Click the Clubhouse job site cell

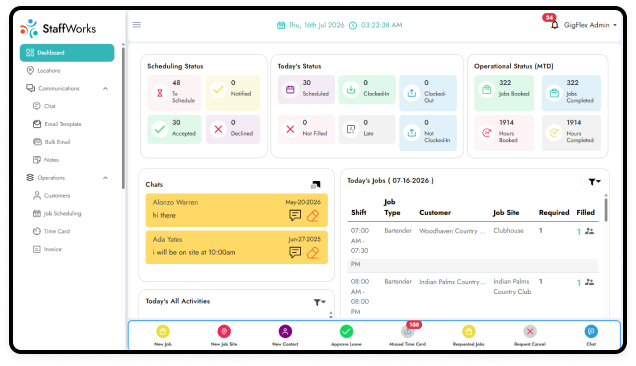click(x=508, y=230)
